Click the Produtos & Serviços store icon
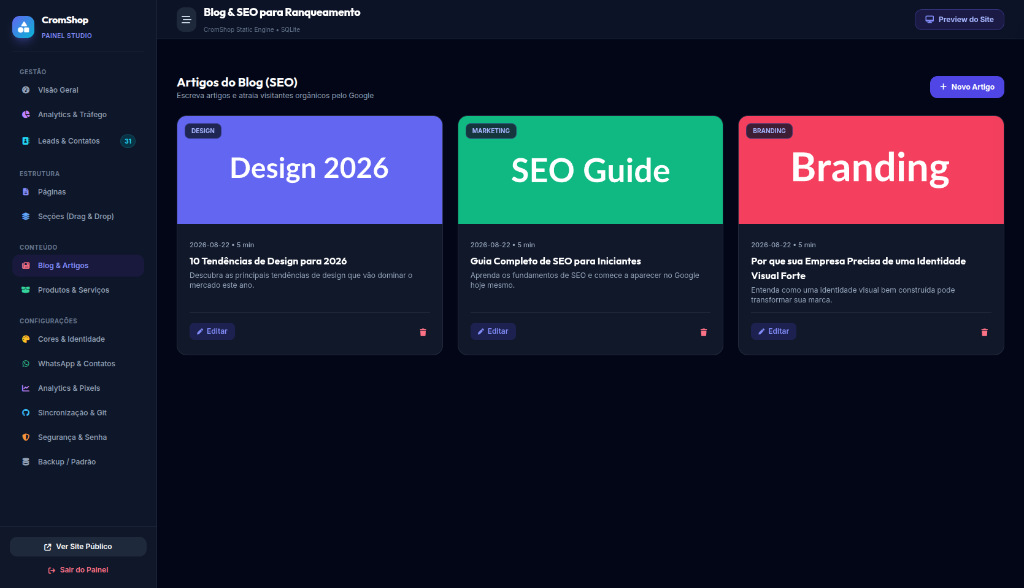Image resolution: width=1024 pixels, height=588 pixels. 25,290
